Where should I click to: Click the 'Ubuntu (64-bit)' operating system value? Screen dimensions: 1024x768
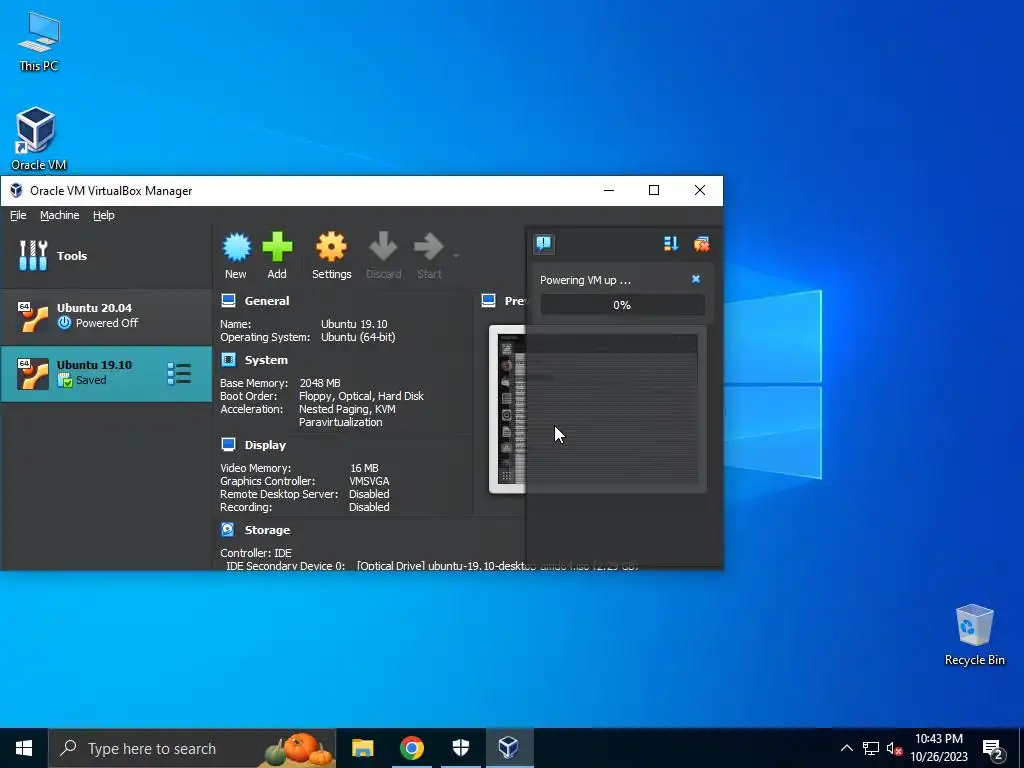tap(358, 337)
